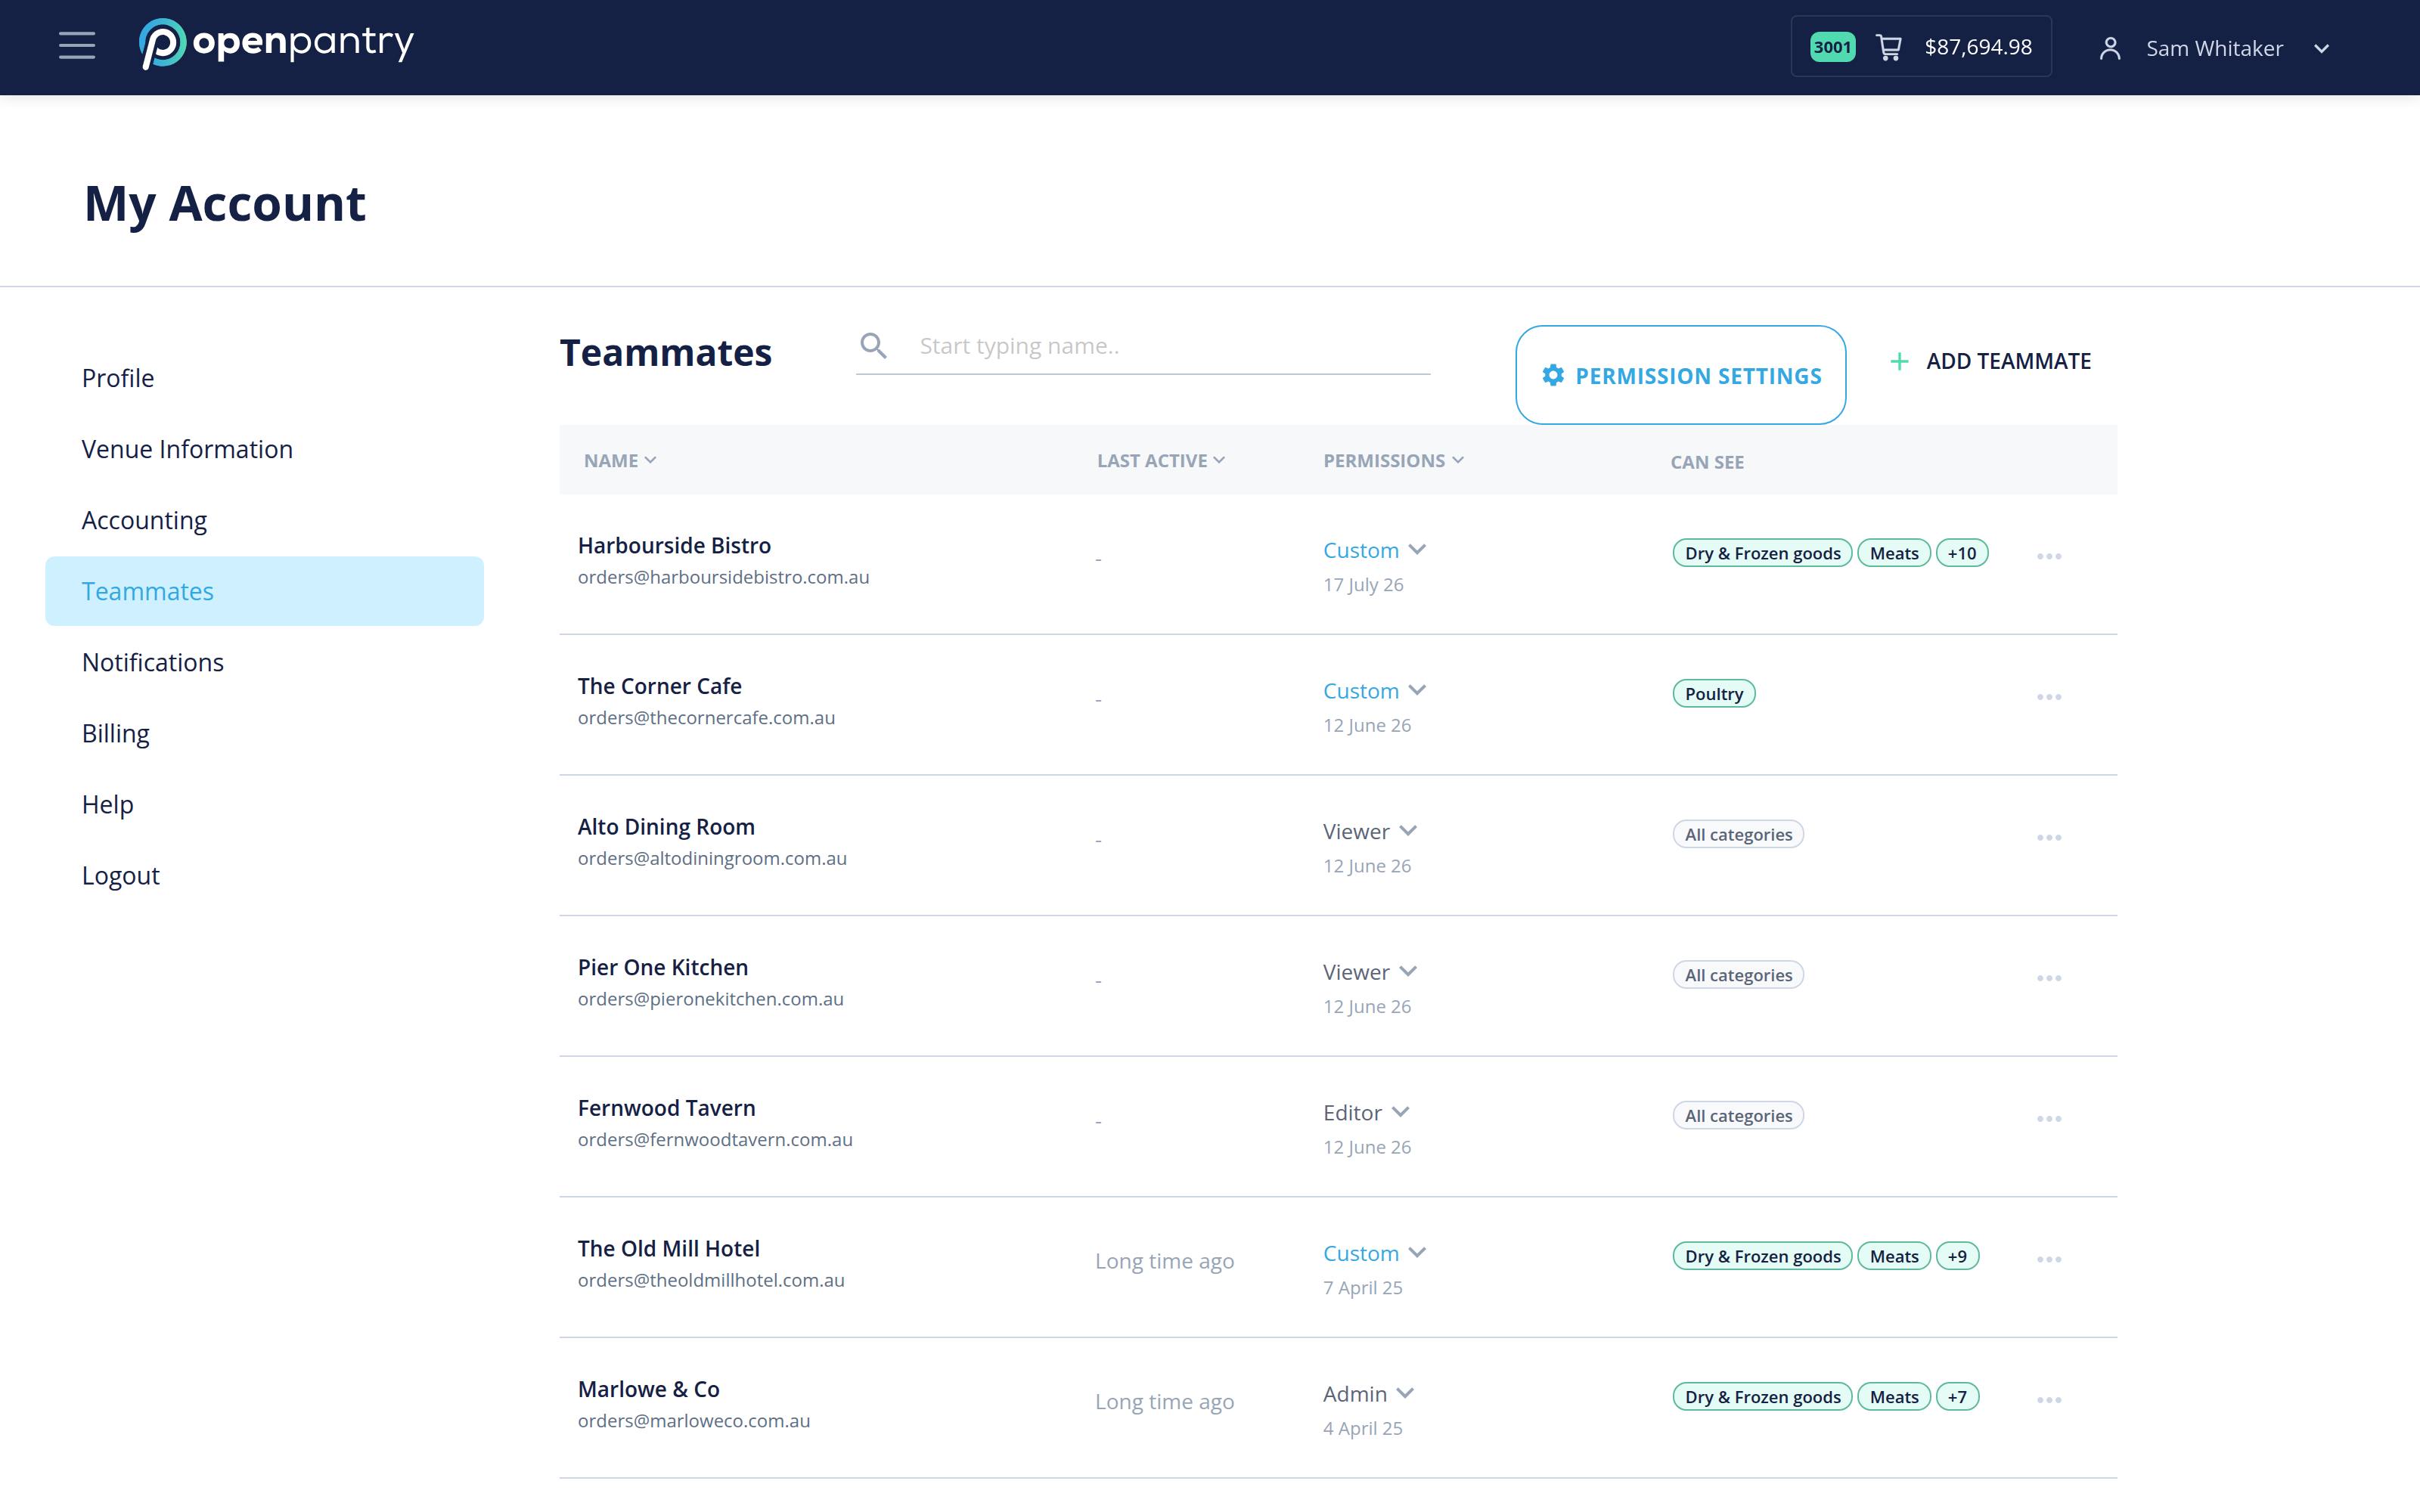Image resolution: width=2420 pixels, height=1512 pixels.
Task: Click the $87,694.98 cart total
Action: tap(1978, 47)
